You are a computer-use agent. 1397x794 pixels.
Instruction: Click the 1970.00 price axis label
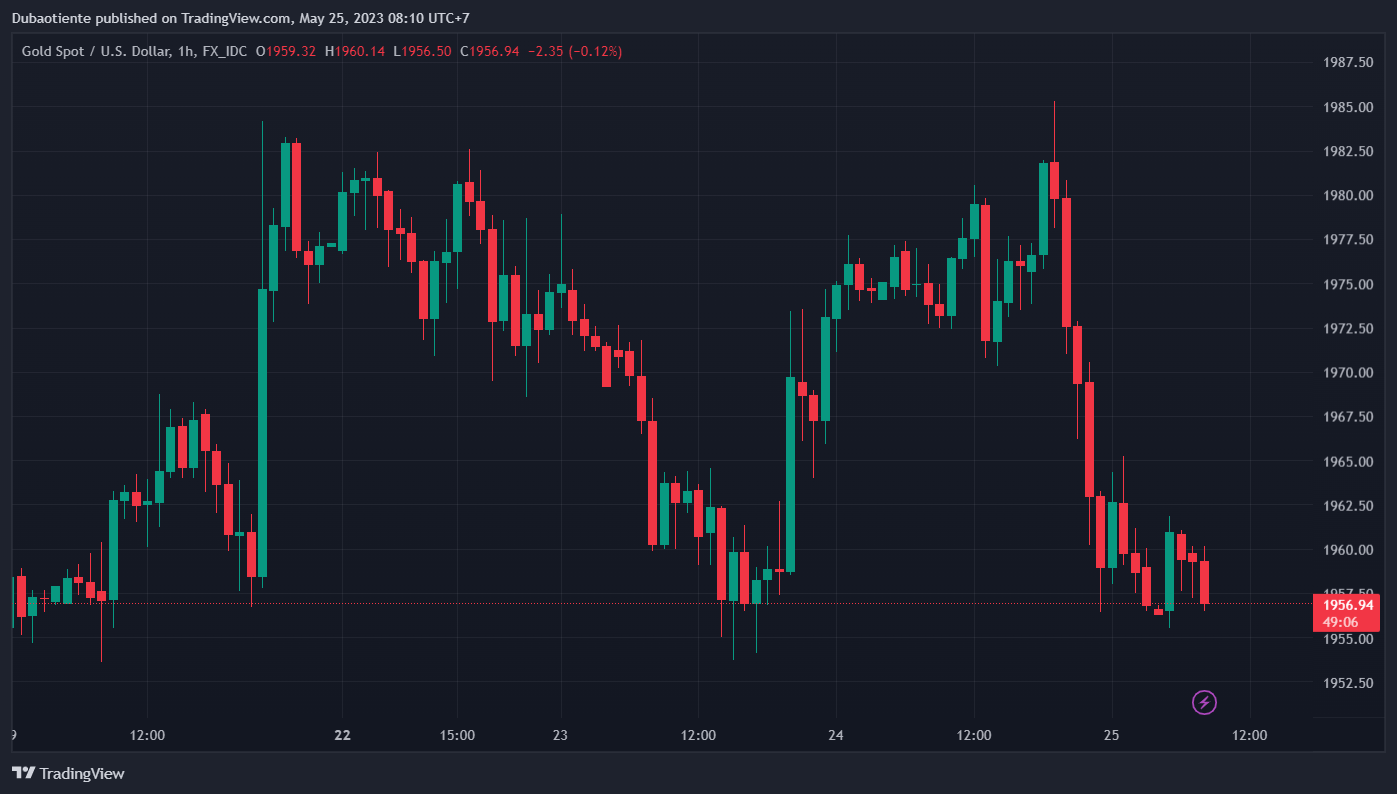click(x=1347, y=373)
